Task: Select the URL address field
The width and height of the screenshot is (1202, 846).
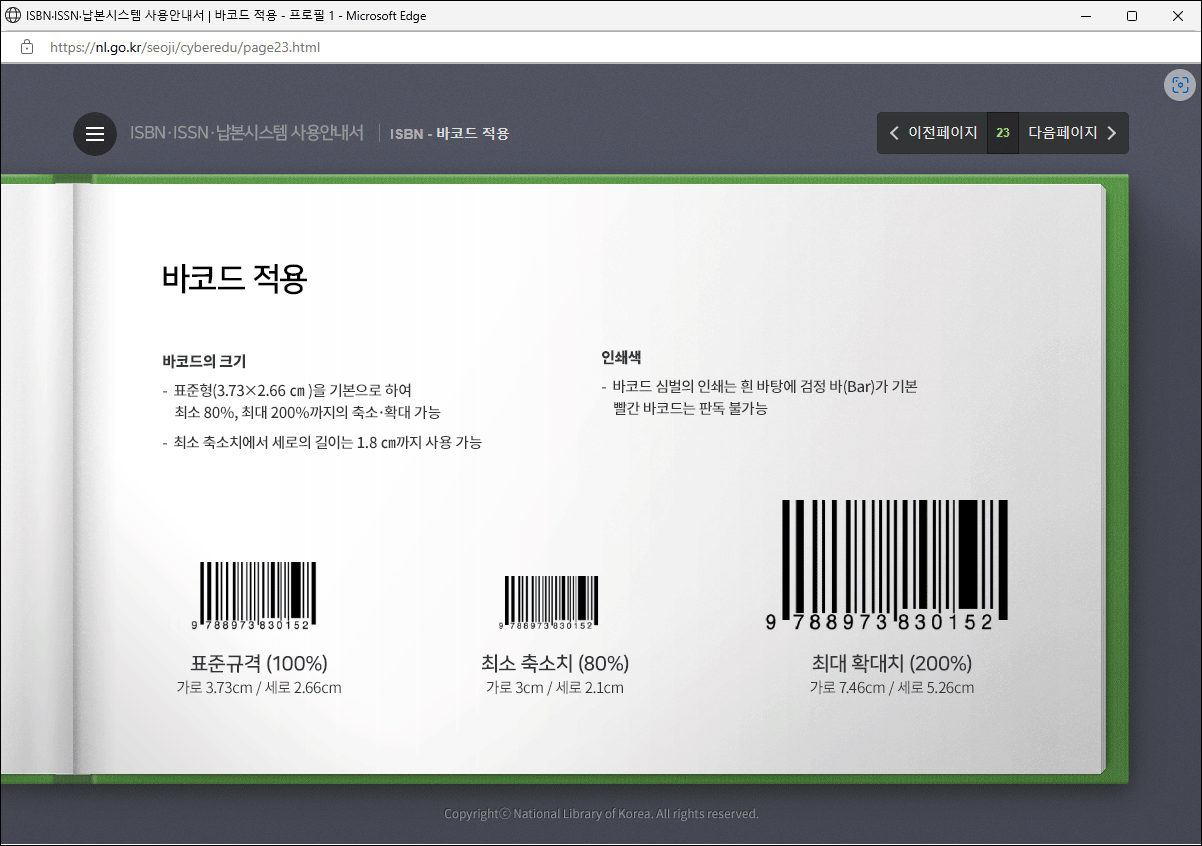Action: (x=185, y=47)
